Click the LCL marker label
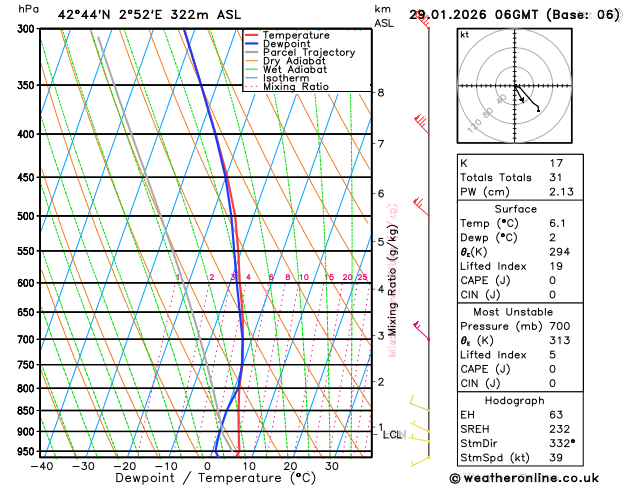 click(x=394, y=435)
